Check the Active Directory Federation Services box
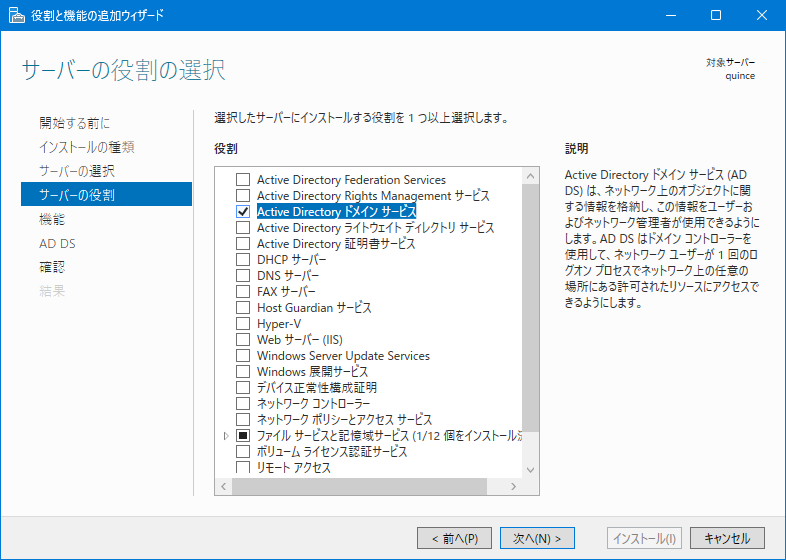 243,179
